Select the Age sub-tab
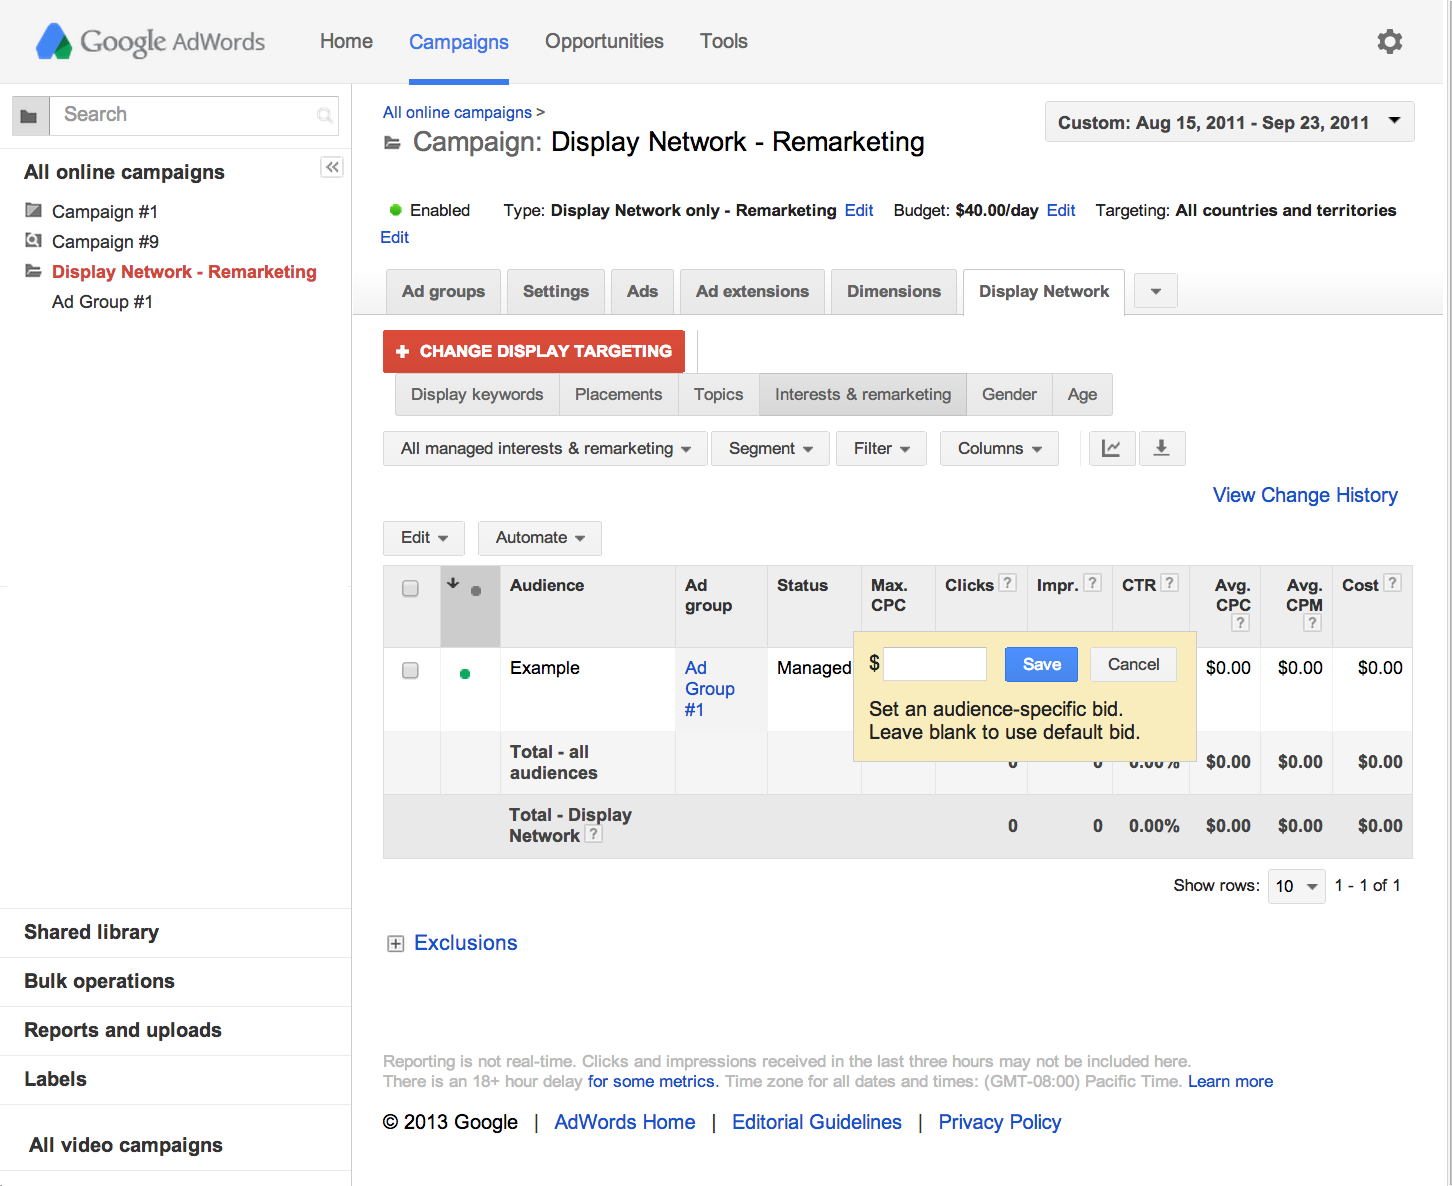The width and height of the screenshot is (1452, 1186). click(x=1082, y=394)
